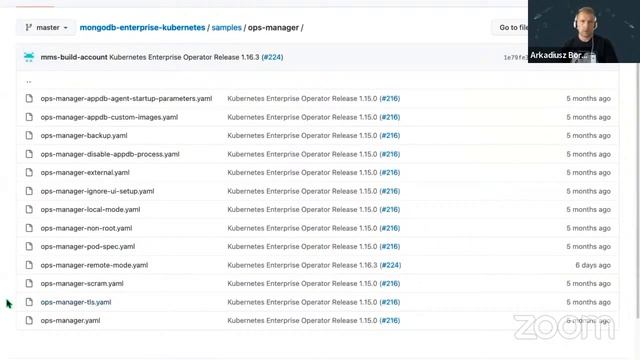Click the mms-build-account avatar icon
The image size is (640, 360).
pos(29,57)
